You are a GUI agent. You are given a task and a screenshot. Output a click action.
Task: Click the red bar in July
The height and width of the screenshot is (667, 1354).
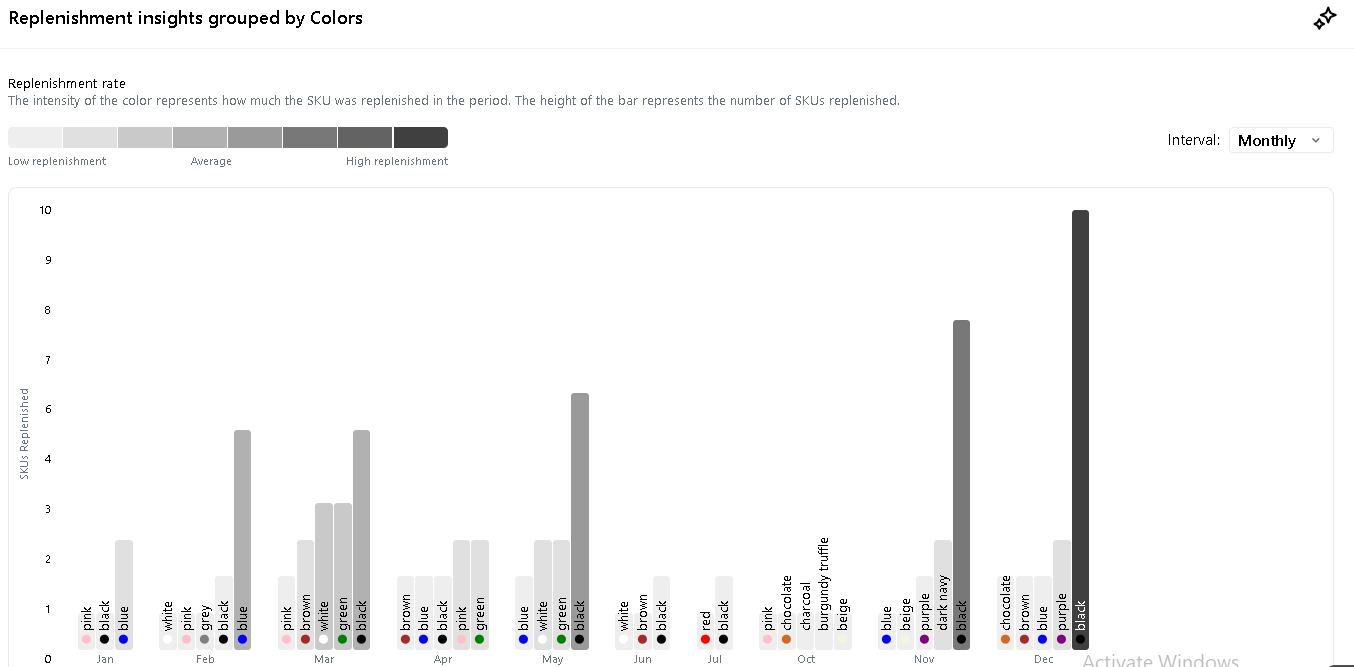coord(705,630)
